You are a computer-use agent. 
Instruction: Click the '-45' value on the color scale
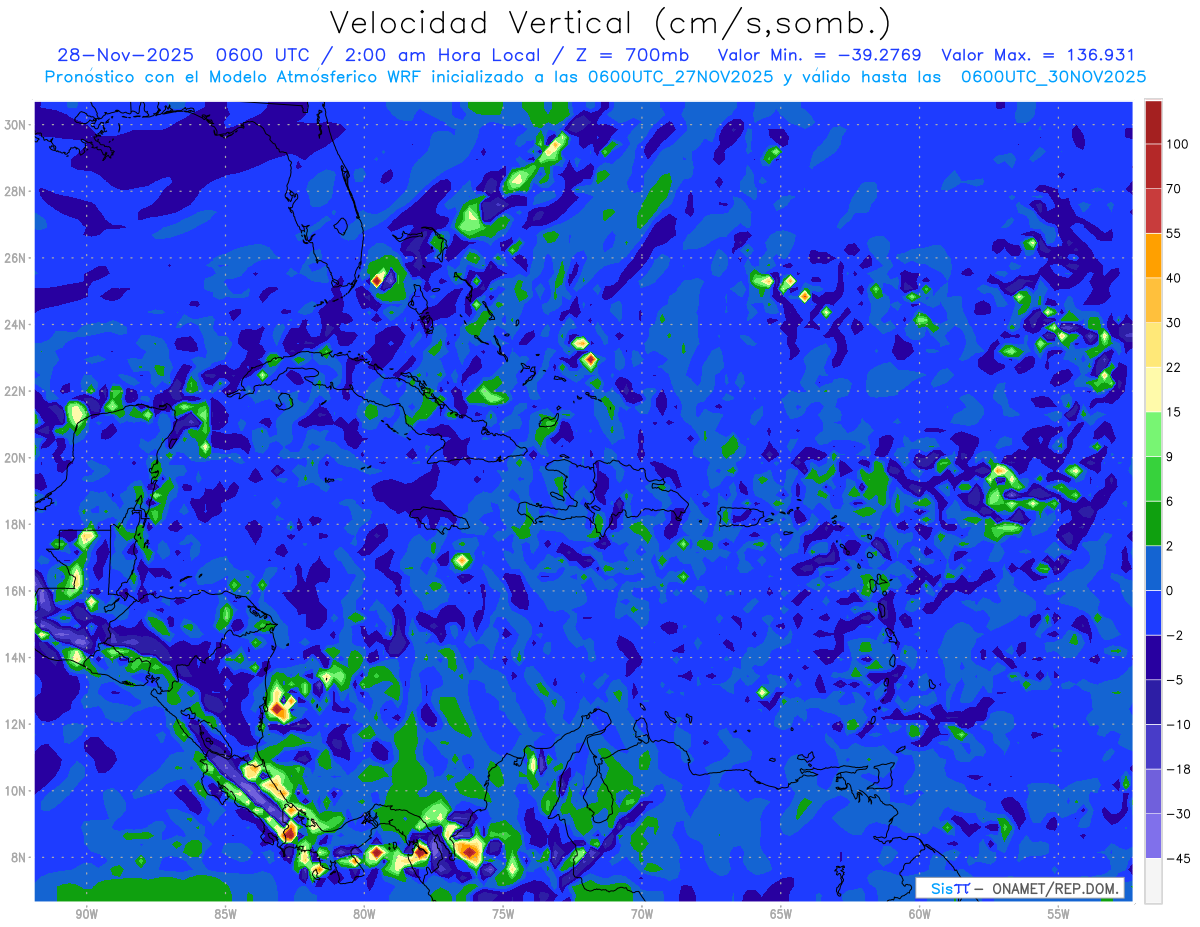pyautogui.click(x=1177, y=858)
